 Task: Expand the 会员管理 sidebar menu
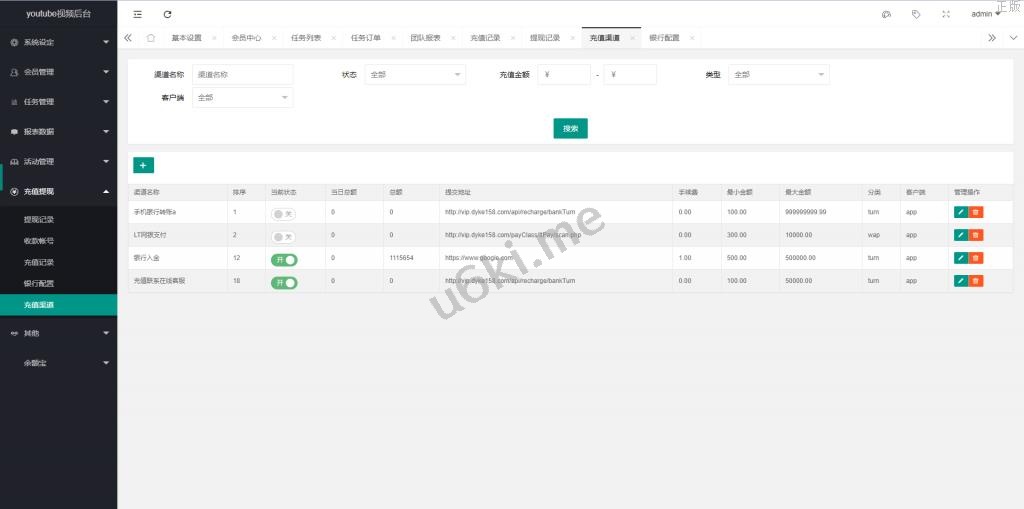(58, 72)
